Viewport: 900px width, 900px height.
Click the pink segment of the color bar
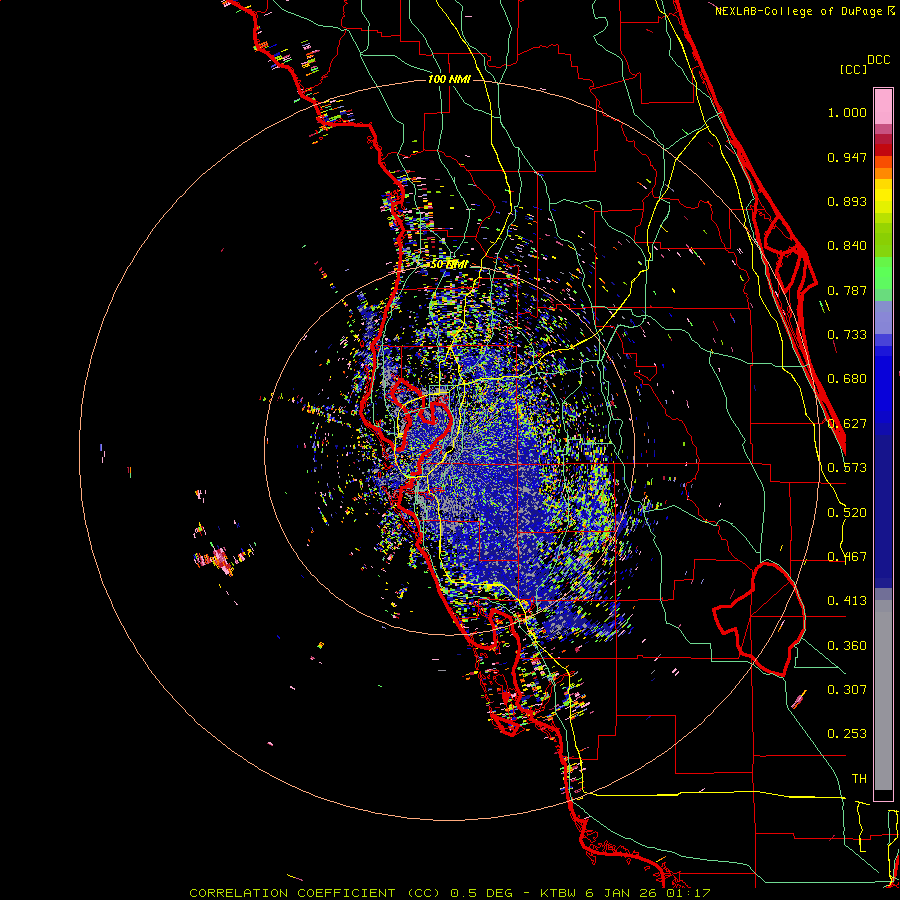pos(883,107)
